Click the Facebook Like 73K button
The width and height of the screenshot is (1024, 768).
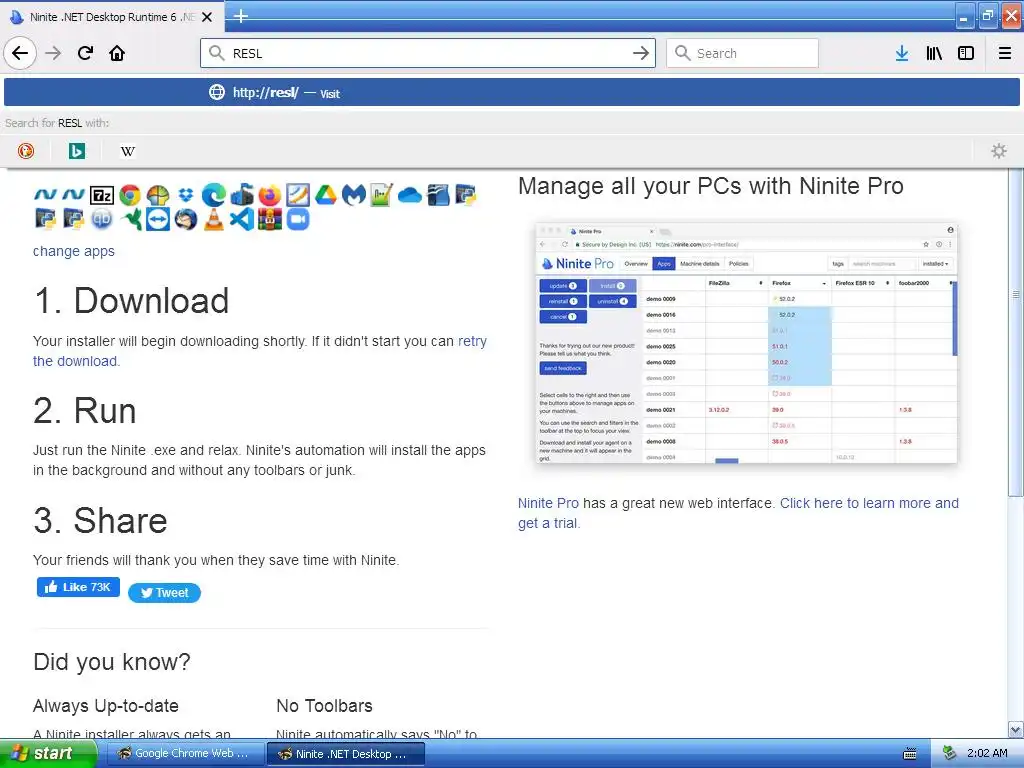tap(78, 587)
